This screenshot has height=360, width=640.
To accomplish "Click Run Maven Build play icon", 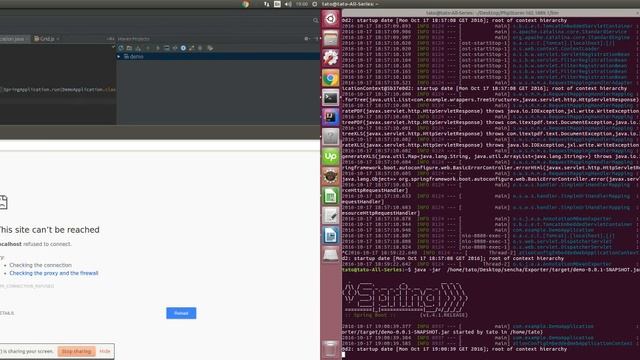I will pyautogui.click(x=158, y=48).
